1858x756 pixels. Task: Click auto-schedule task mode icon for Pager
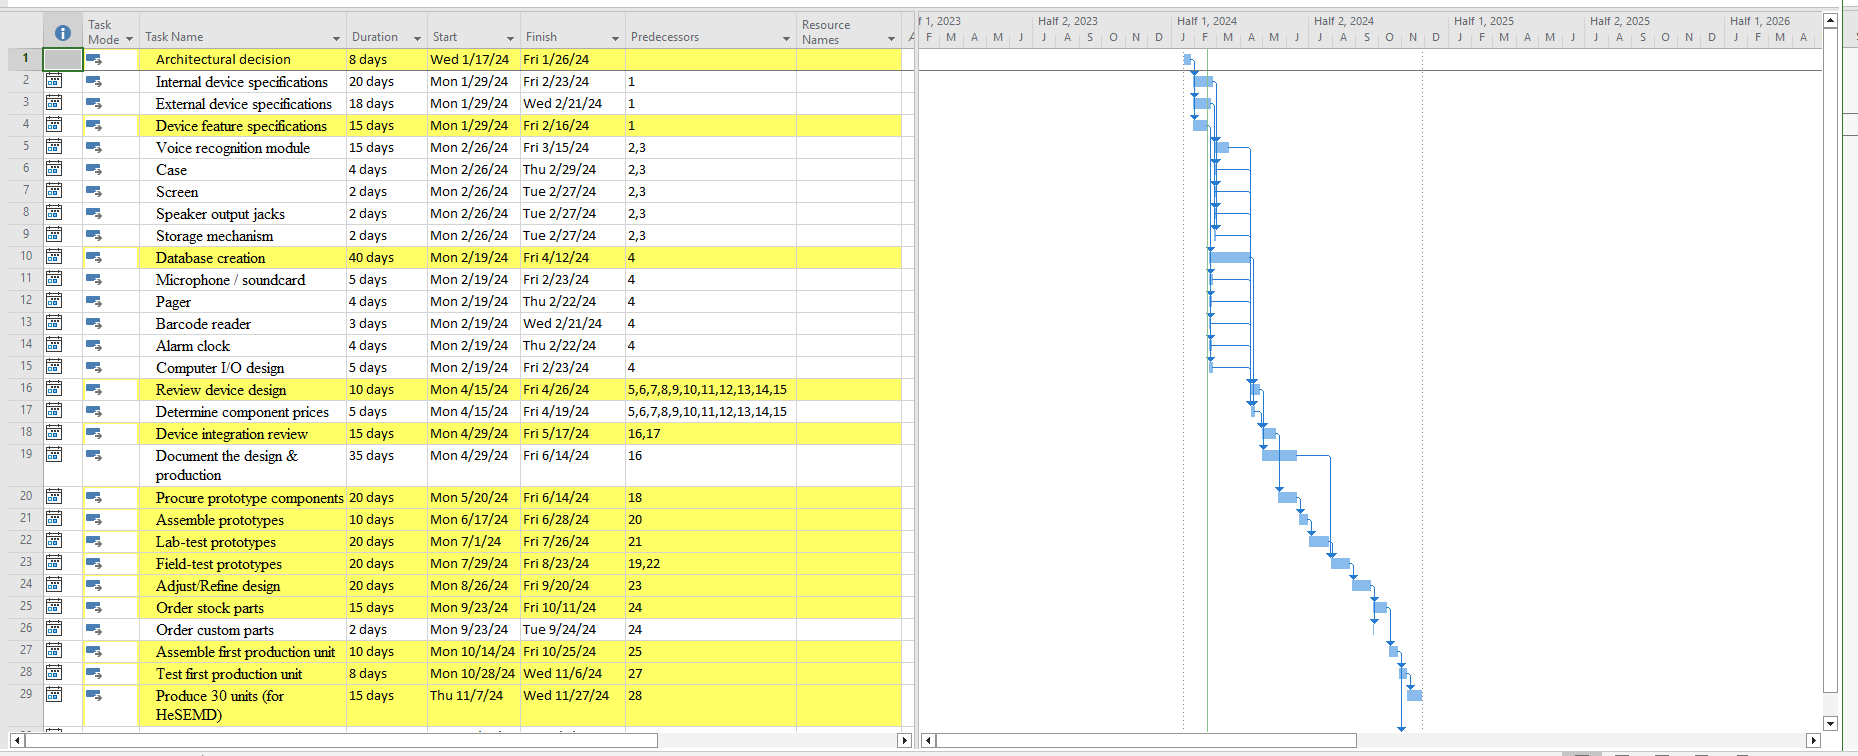94,302
